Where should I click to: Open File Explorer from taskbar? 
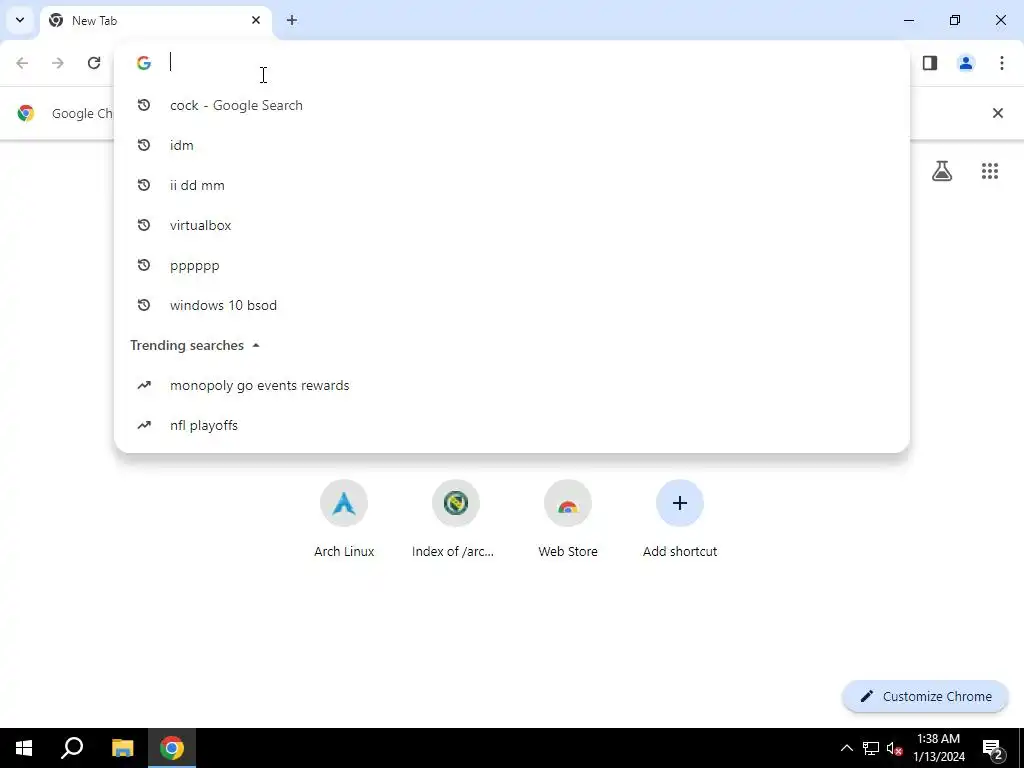tap(122, 748)
